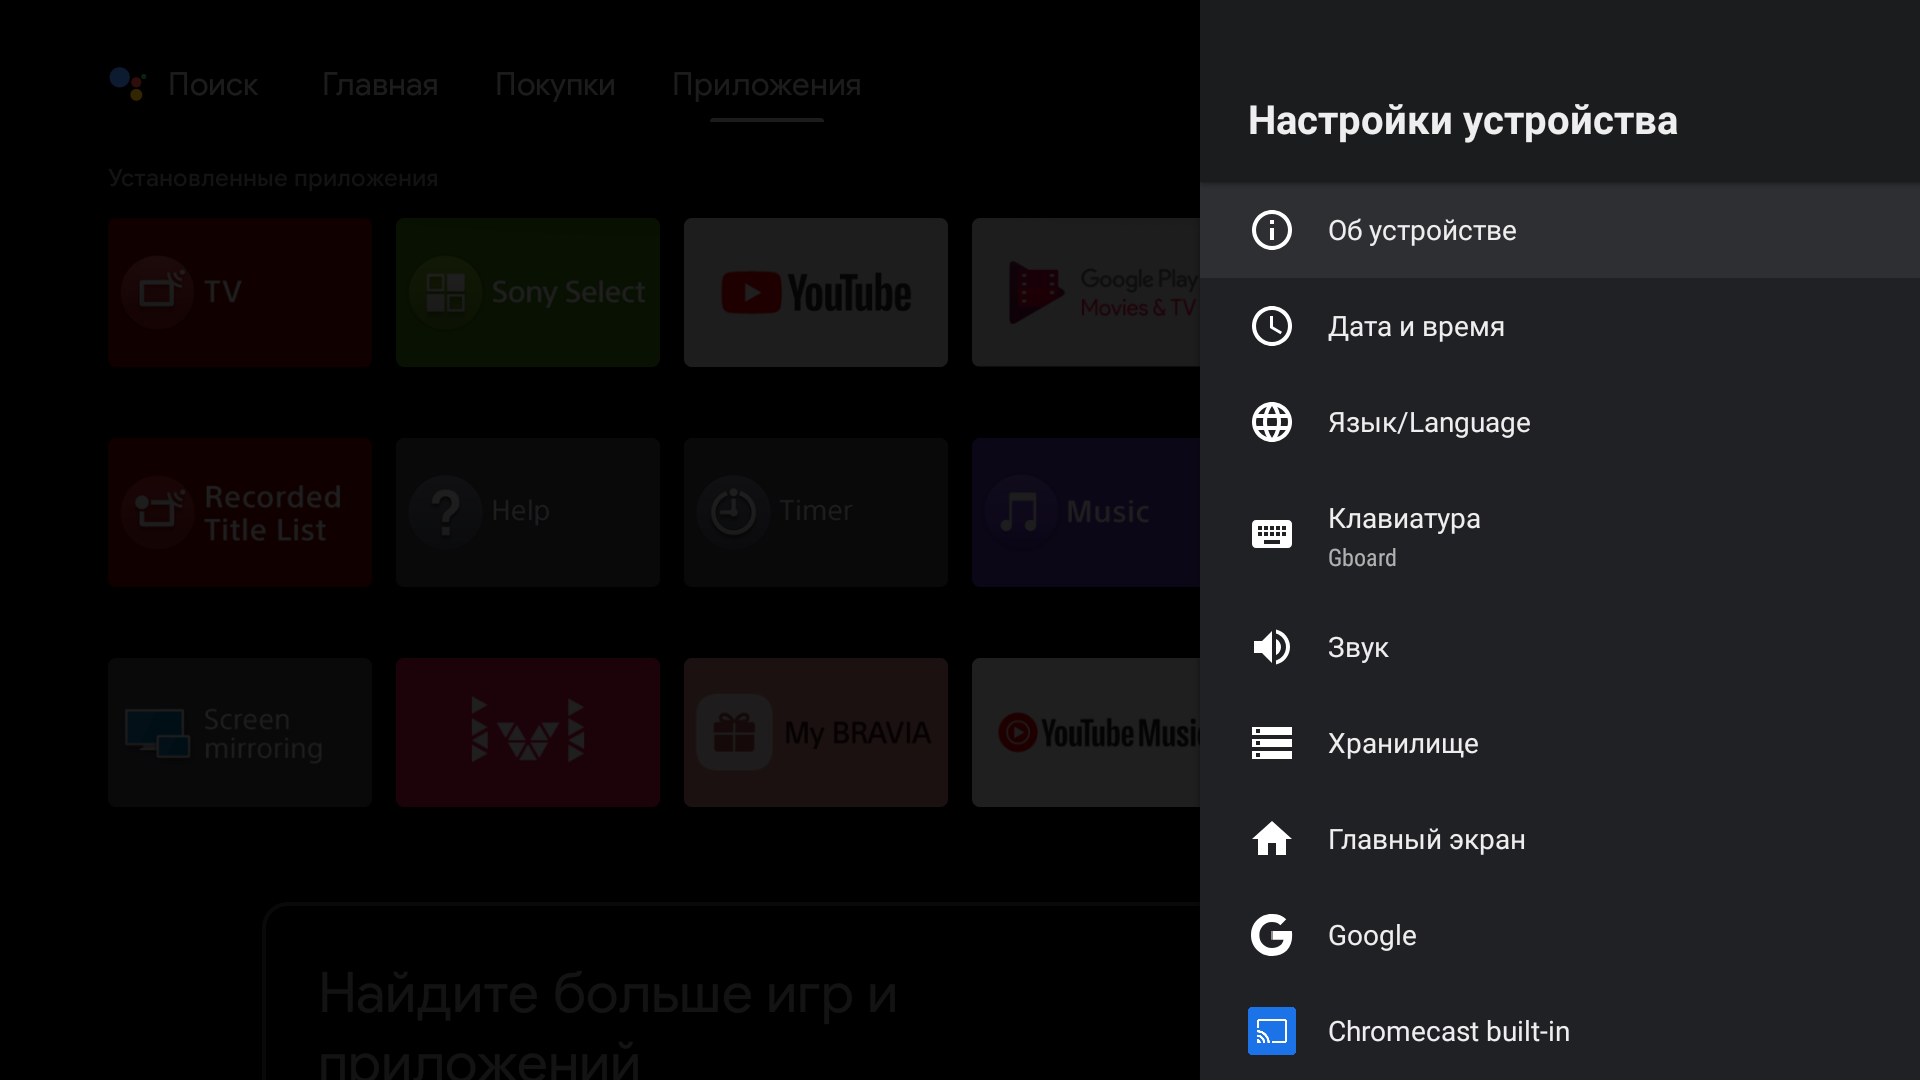Switch to the Приложения tab
1920x1080 pixels.
[x=766, y=85]
